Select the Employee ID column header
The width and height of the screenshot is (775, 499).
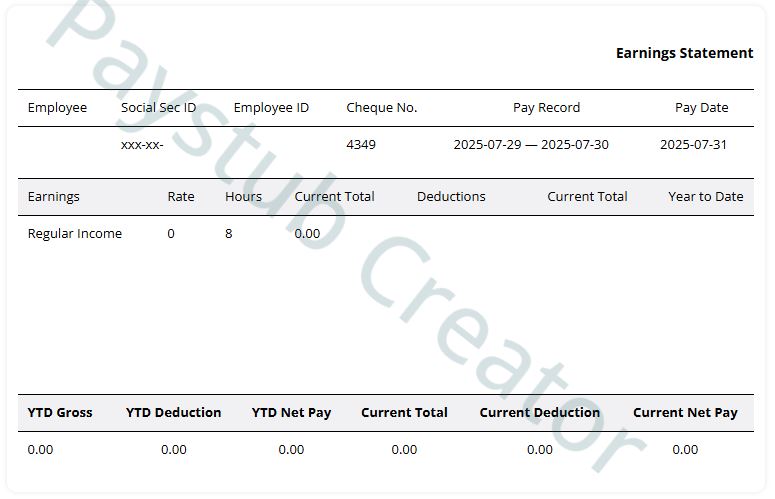pyautogui.click(x=271, y=108)
